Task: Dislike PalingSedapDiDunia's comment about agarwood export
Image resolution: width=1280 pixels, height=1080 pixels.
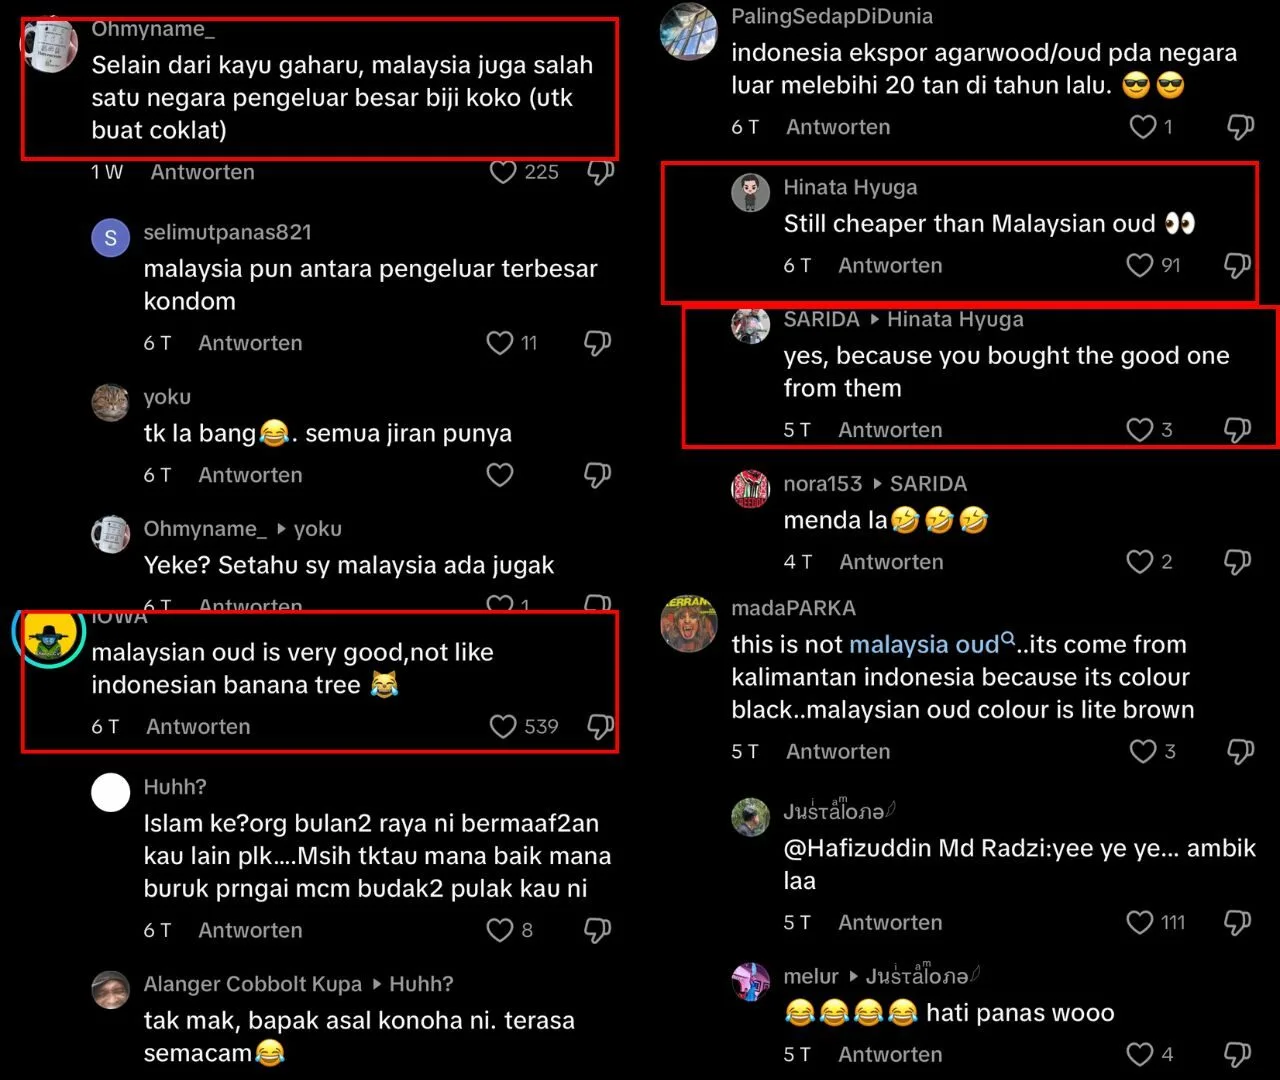Action: click(x=1240, y=127)
